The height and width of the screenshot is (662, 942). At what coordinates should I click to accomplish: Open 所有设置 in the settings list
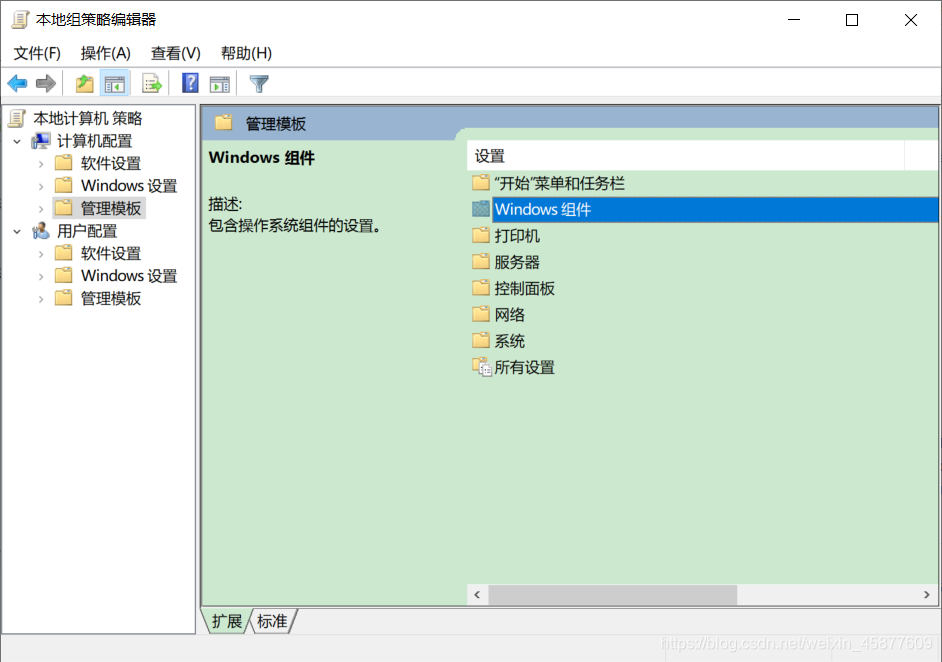(524, 367)
